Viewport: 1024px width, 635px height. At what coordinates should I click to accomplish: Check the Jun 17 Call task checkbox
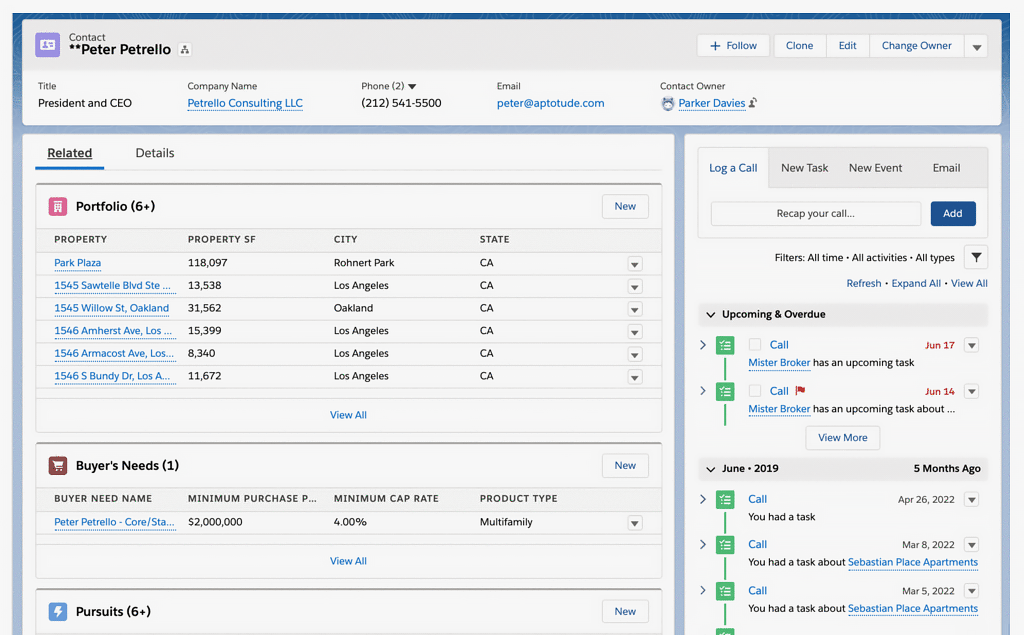click(755, 345)
